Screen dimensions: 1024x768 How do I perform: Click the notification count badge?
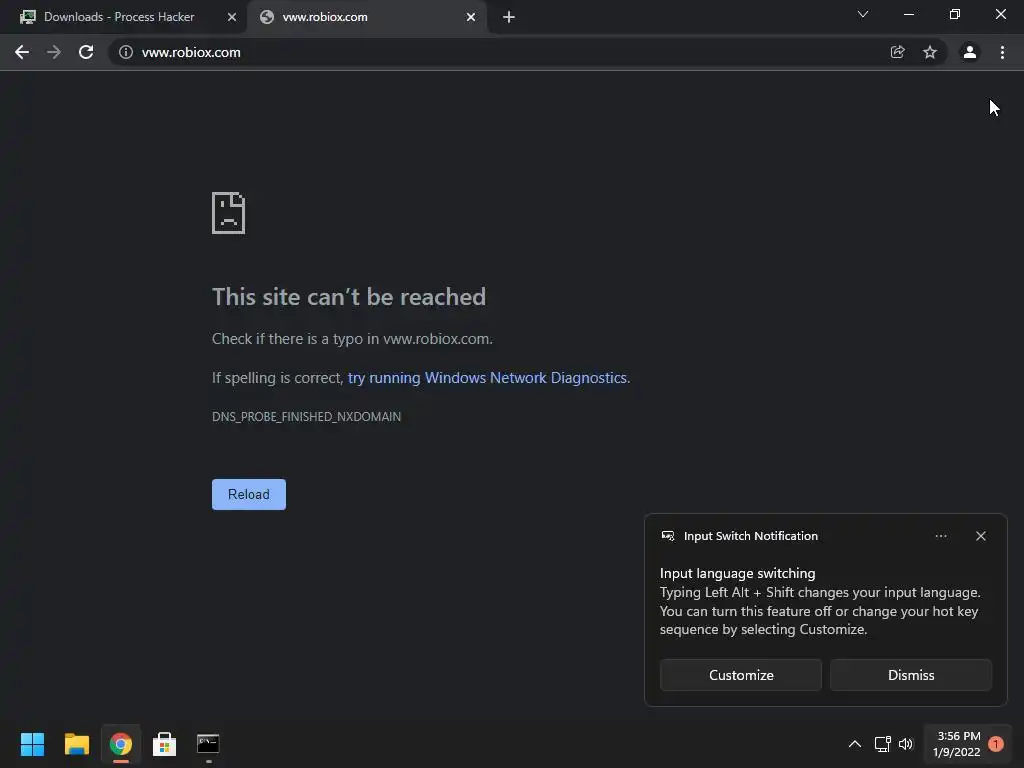coord(996,744)
